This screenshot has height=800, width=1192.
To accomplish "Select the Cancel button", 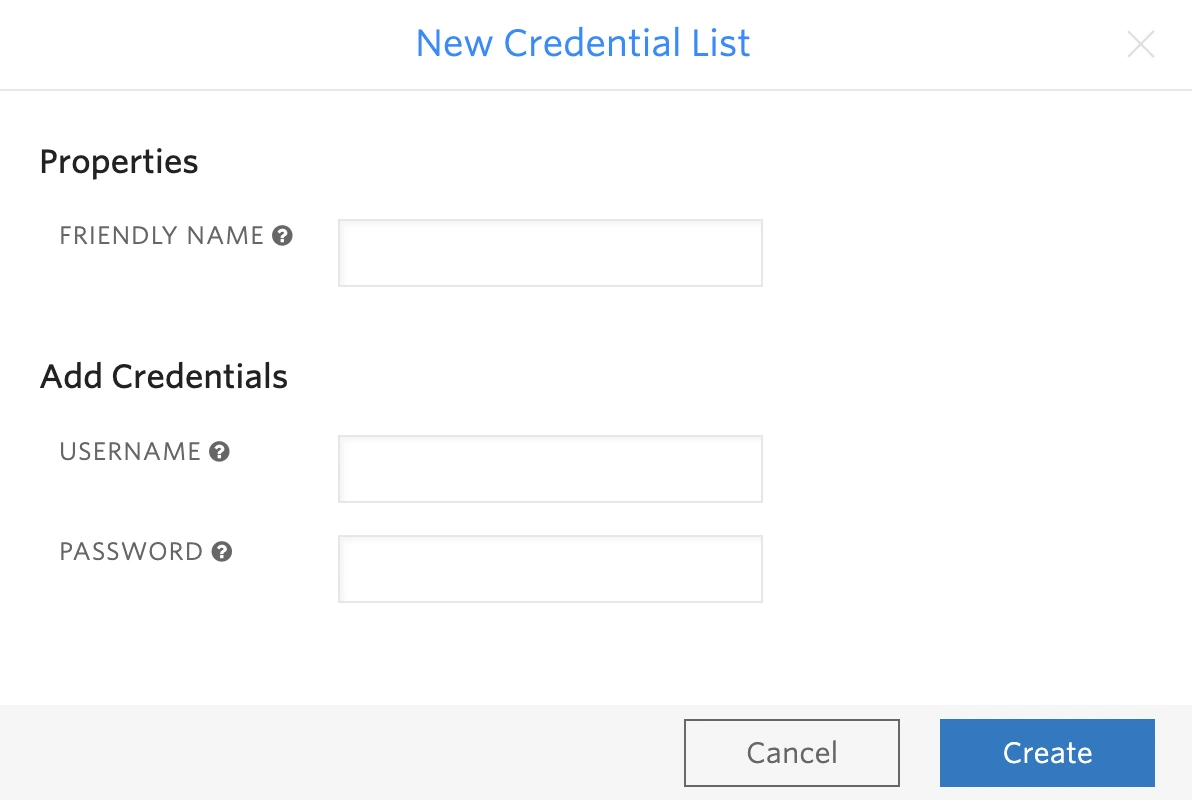I will pos(791,752).
